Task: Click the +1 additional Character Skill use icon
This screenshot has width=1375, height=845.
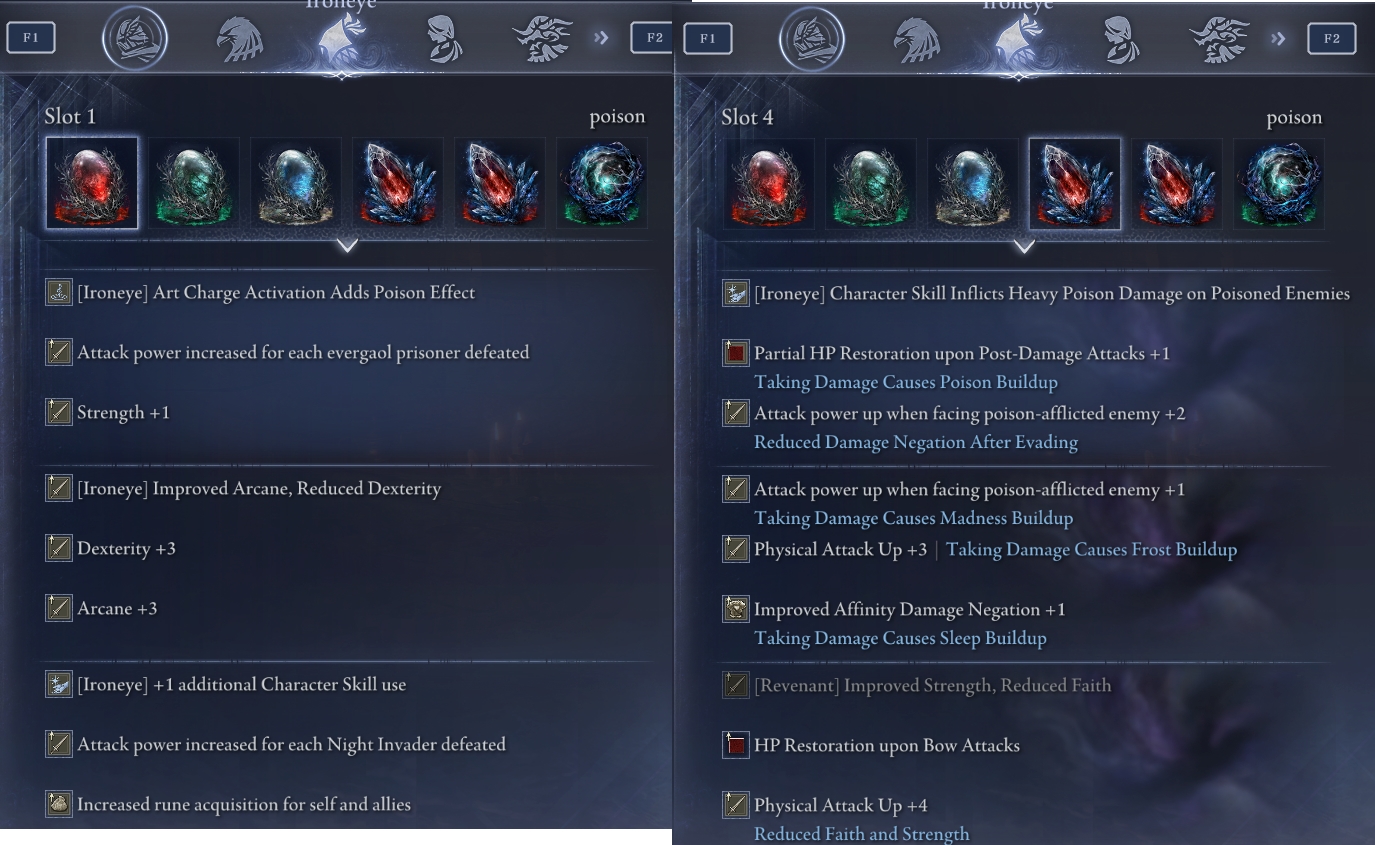Action: tap(59, 684)
